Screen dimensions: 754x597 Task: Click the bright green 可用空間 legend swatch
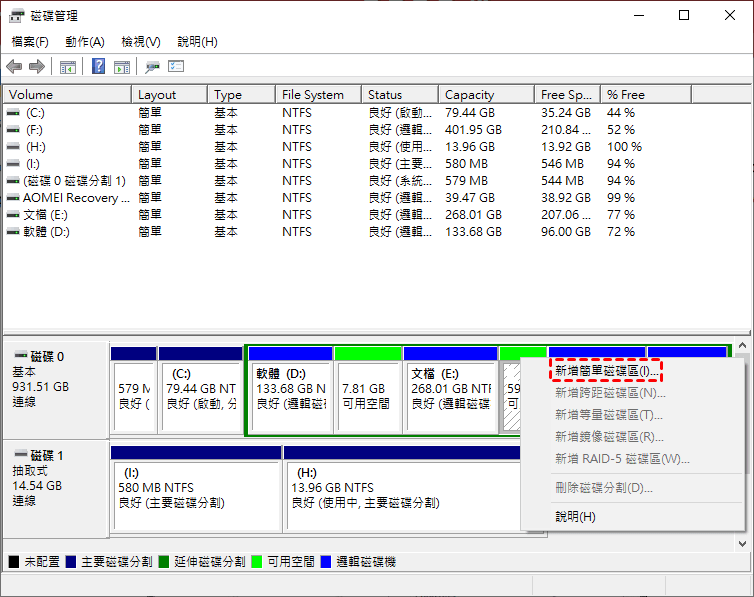[x=258, y=562]
